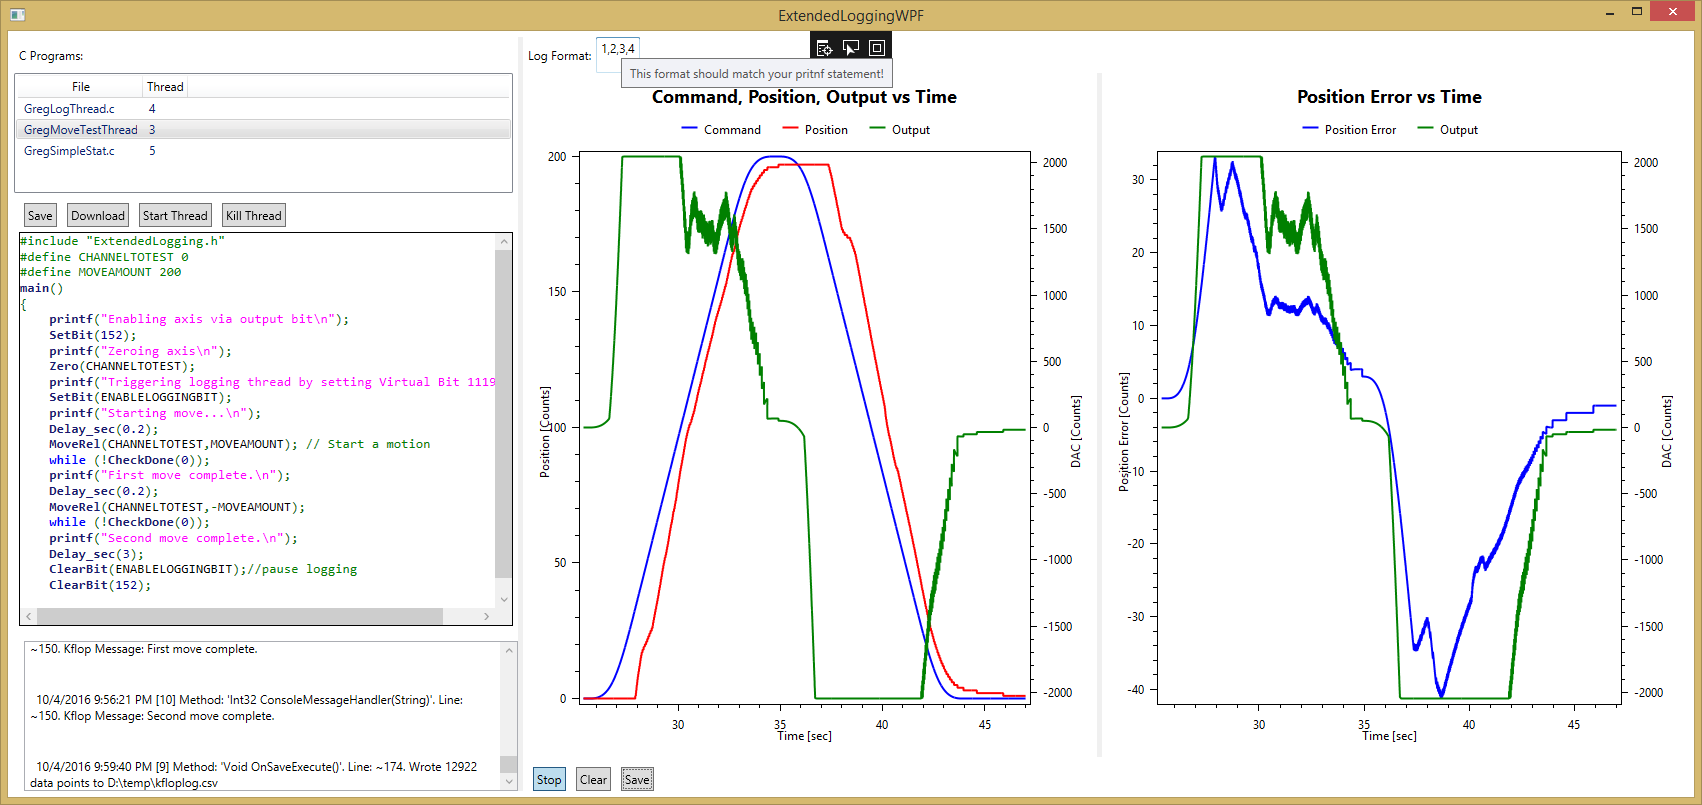Click the Download button

[98, 216]
